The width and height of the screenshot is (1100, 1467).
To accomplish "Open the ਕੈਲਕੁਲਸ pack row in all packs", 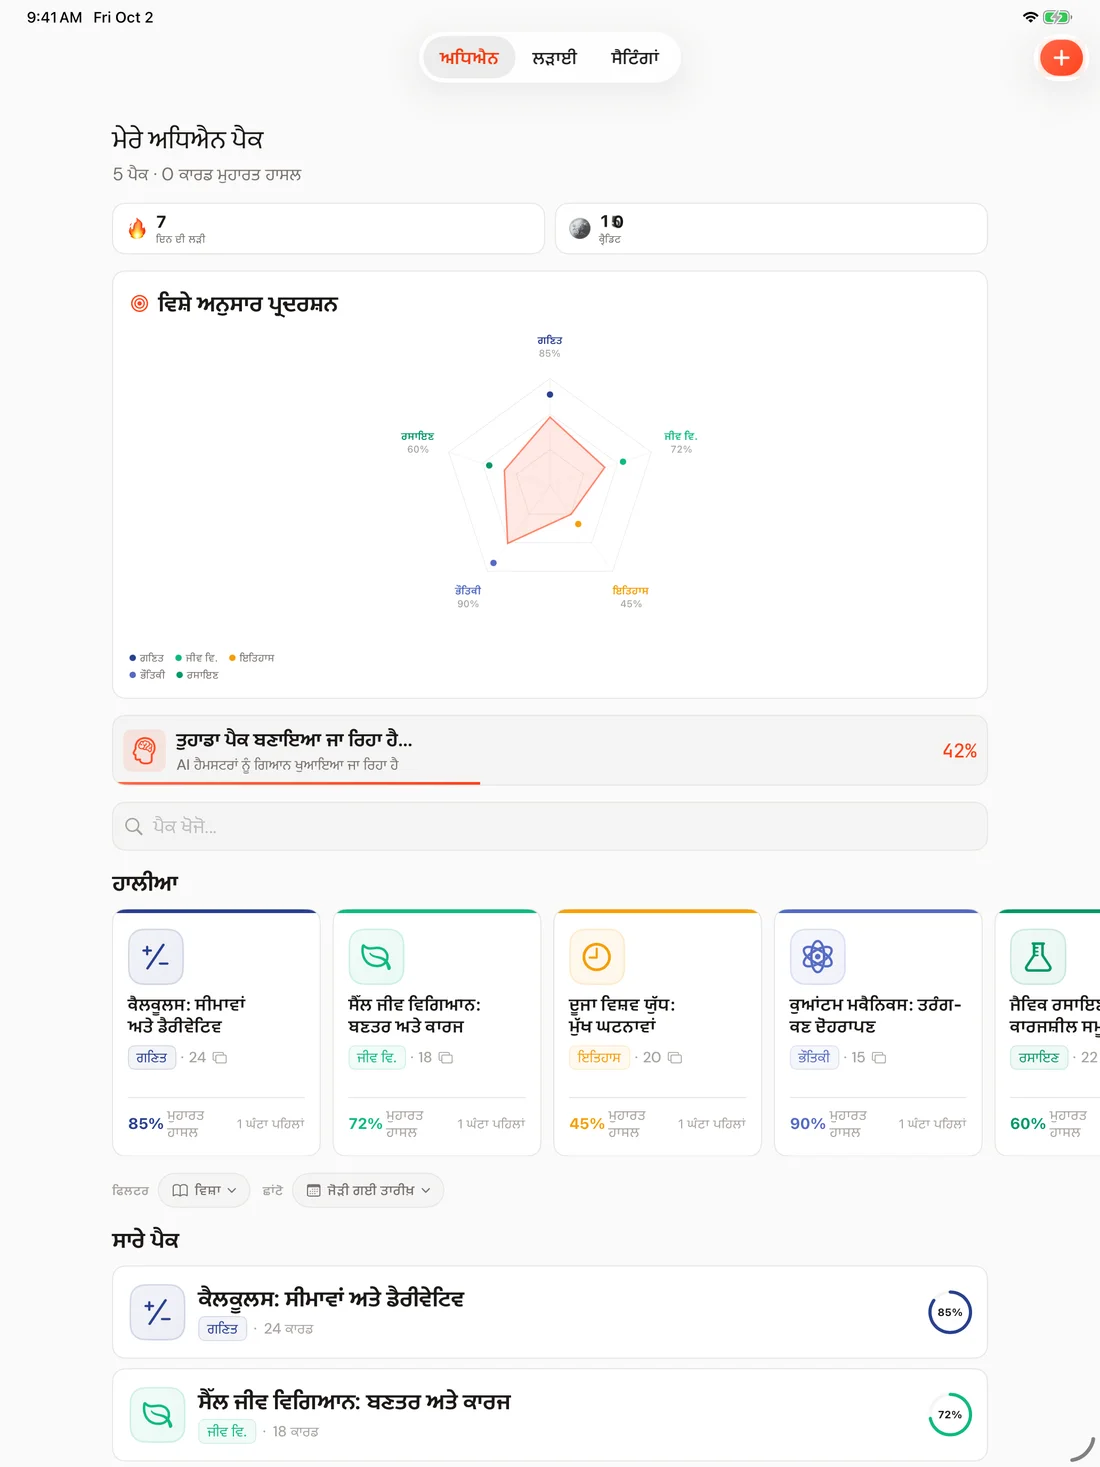I will [550, 1312].
